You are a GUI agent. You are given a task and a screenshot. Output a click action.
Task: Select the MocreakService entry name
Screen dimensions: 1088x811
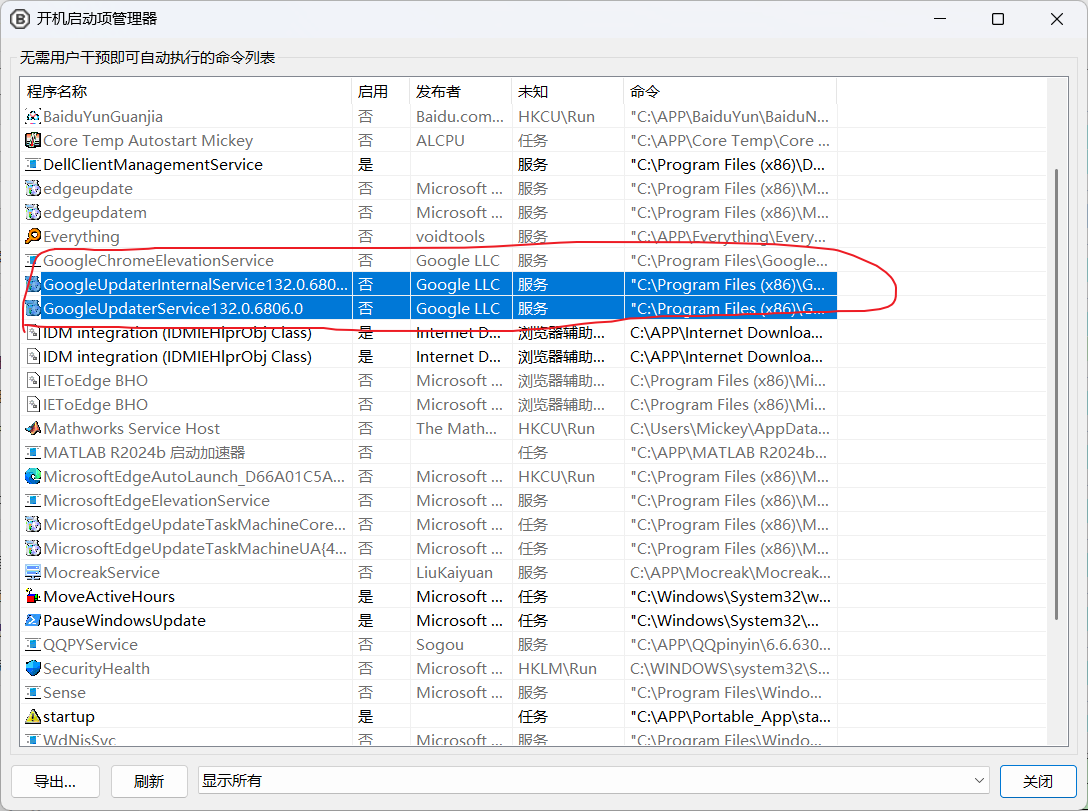click(x=101, y=573)
